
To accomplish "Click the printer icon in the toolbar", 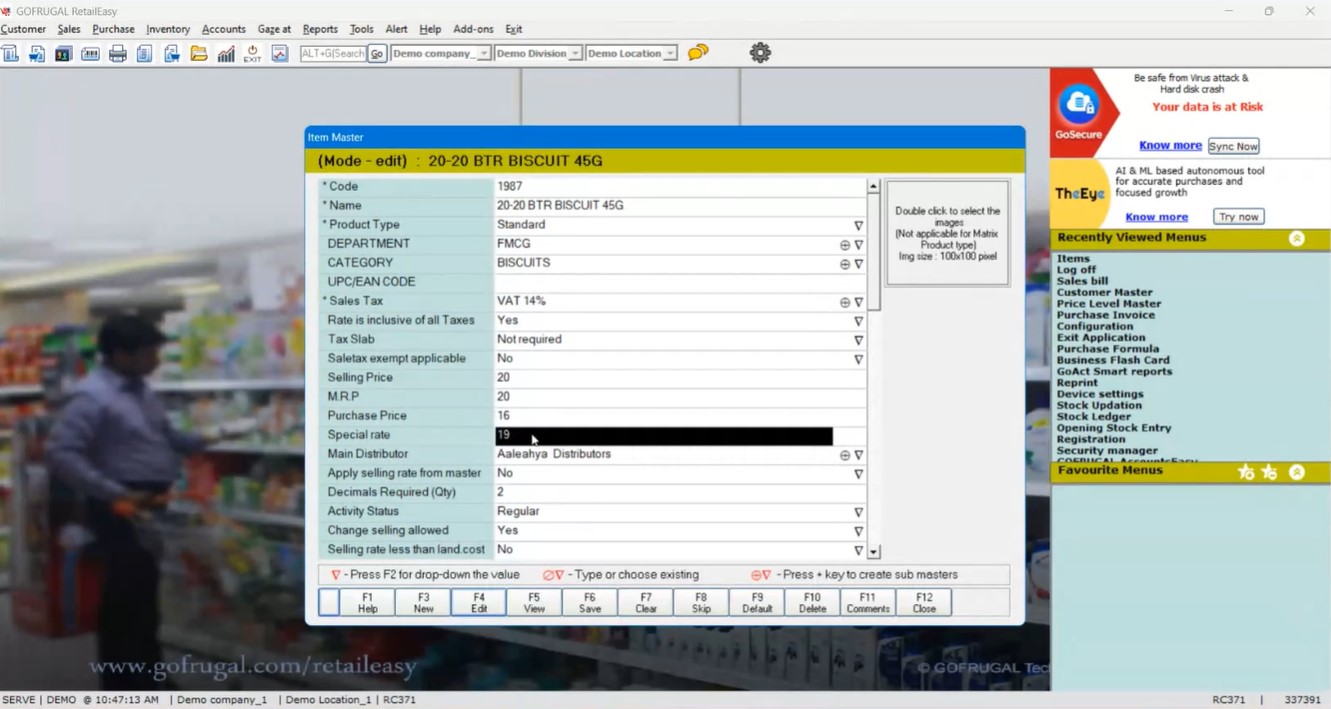I will click(x=117, y=54).
